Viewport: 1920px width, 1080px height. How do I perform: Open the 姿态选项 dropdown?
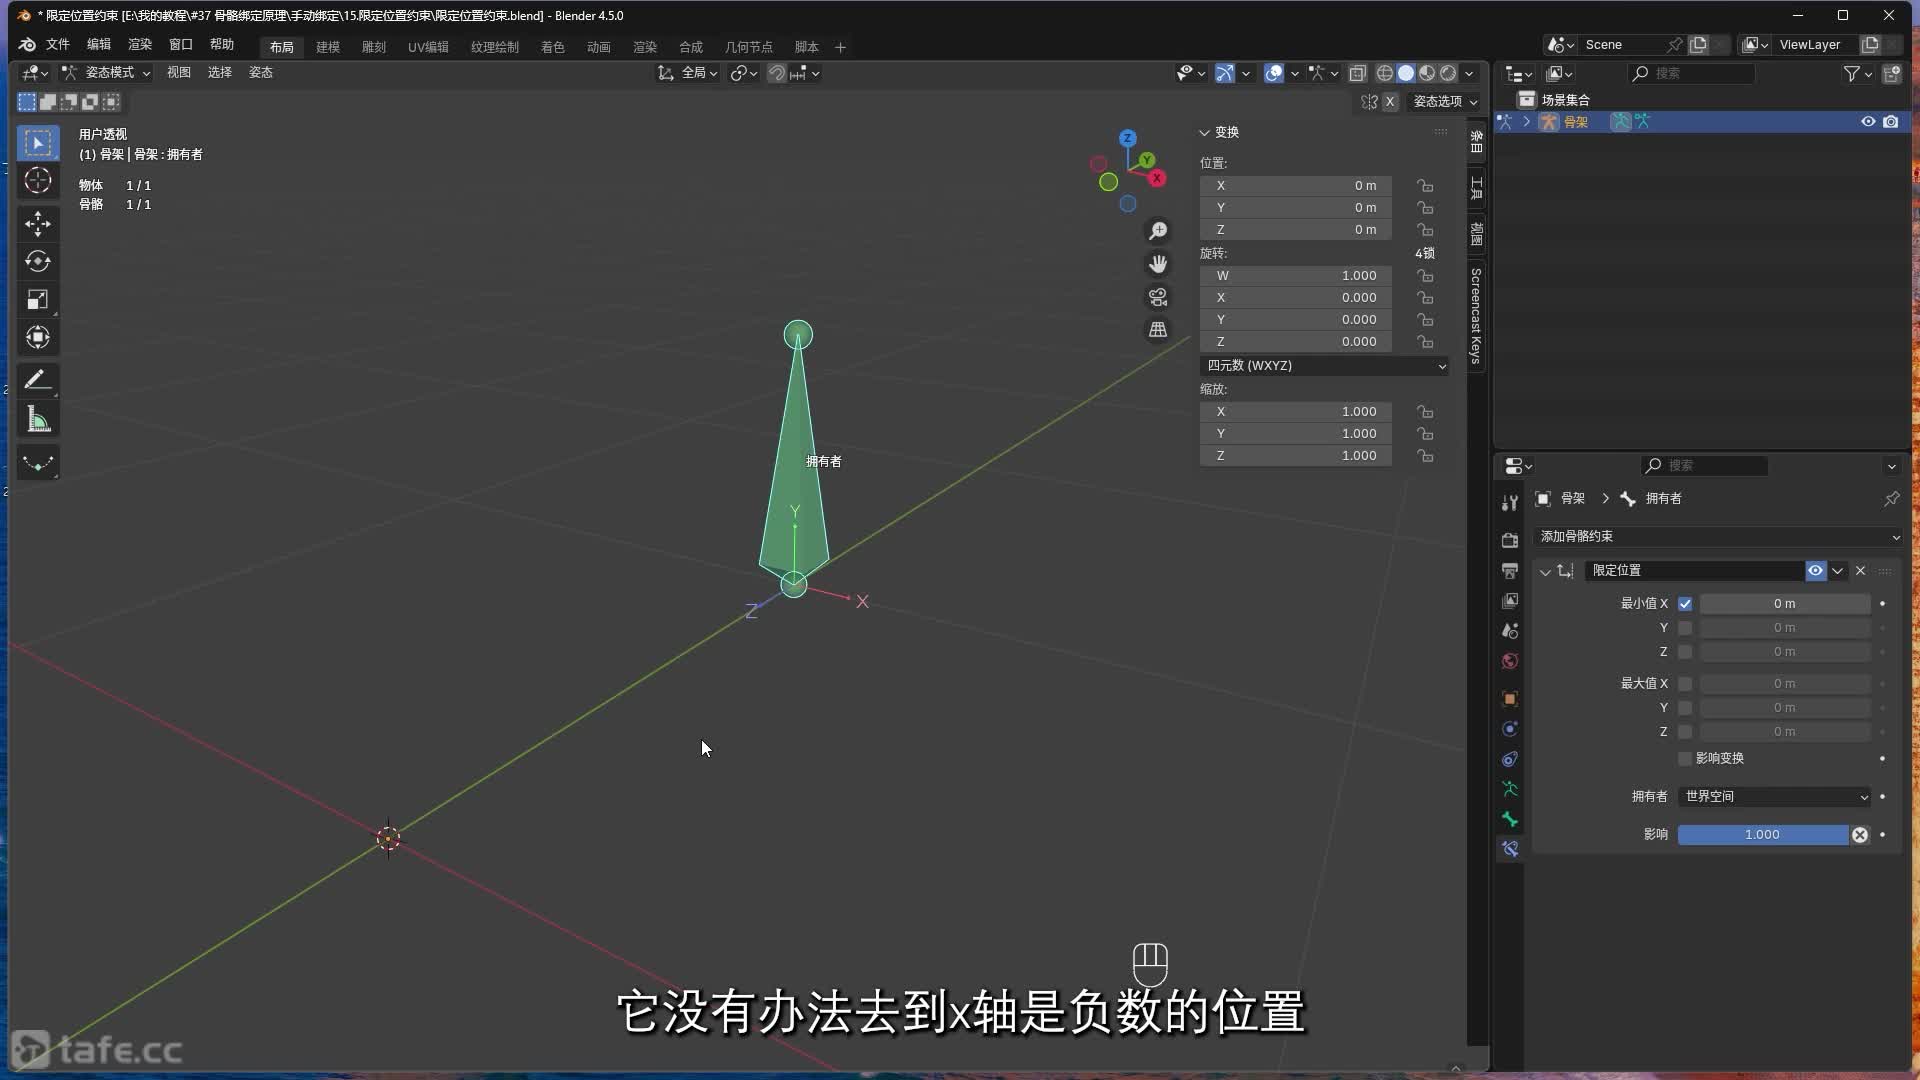point(1445,102)
